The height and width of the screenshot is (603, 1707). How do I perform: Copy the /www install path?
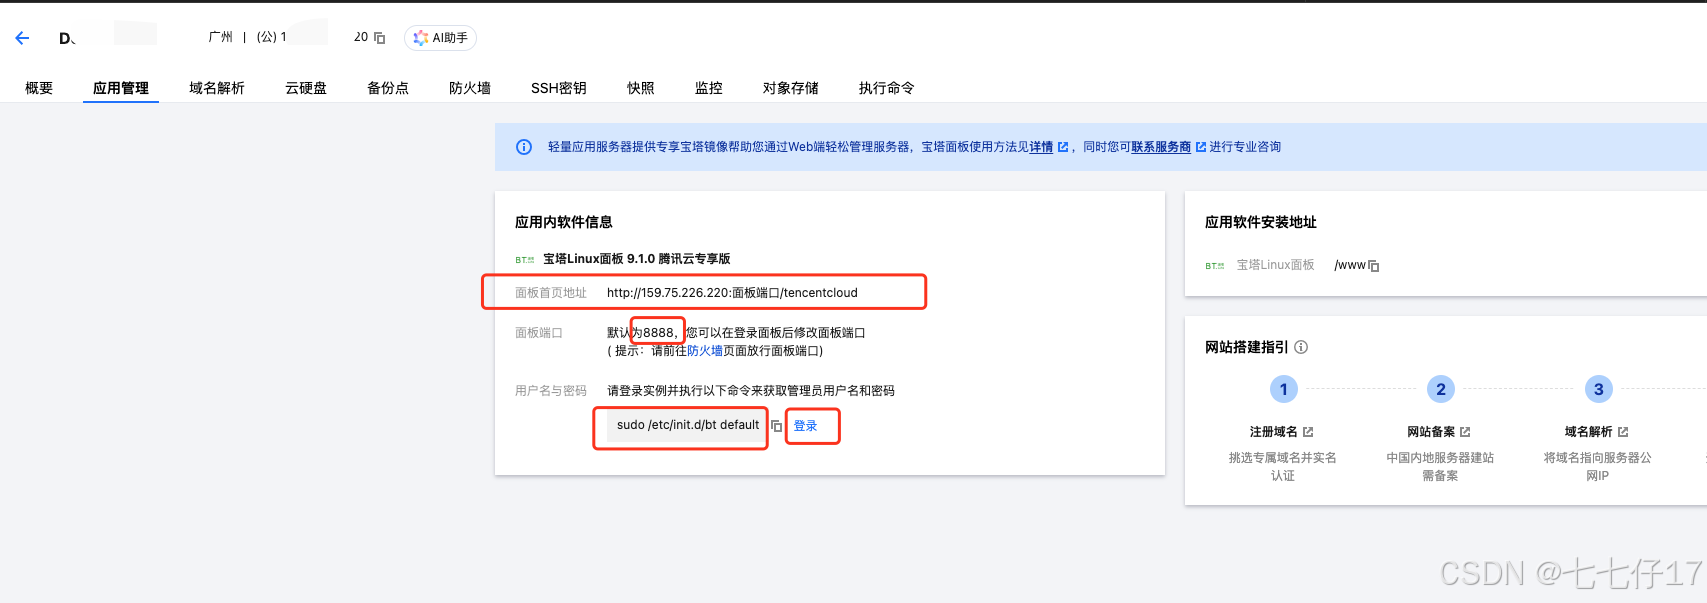tap(1374, 266)
